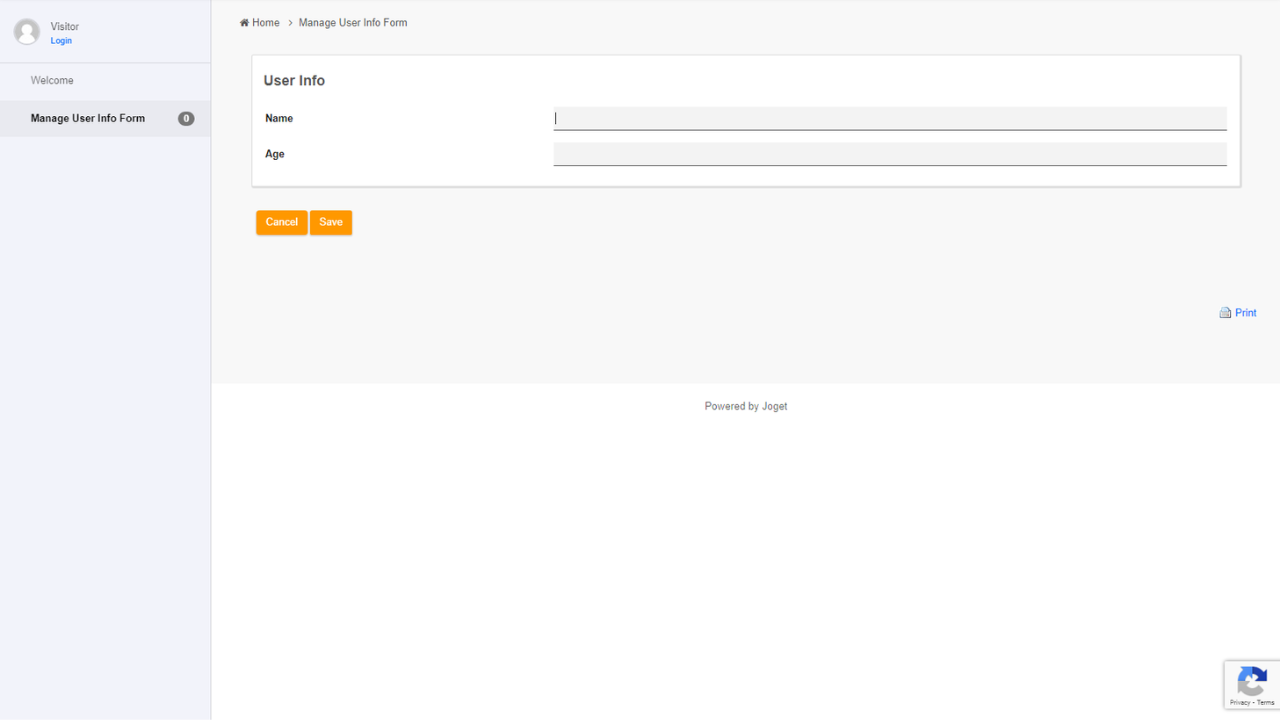Select the Welcome menu item
1280x720 pixels.
pos(52,80)
